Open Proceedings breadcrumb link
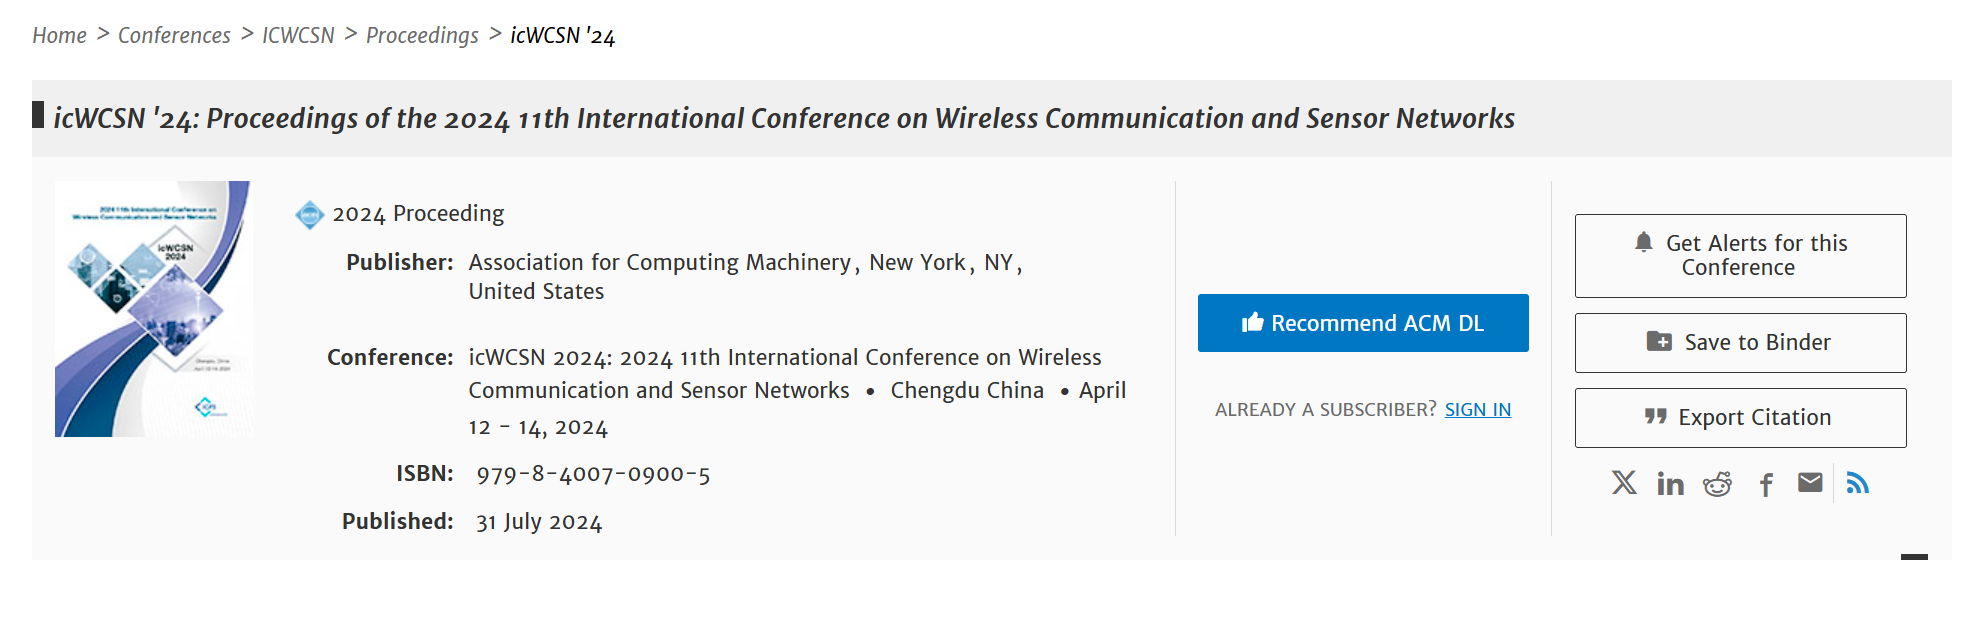The height and width of the screenshot is (631, 1971). click(x=422, y=36)
